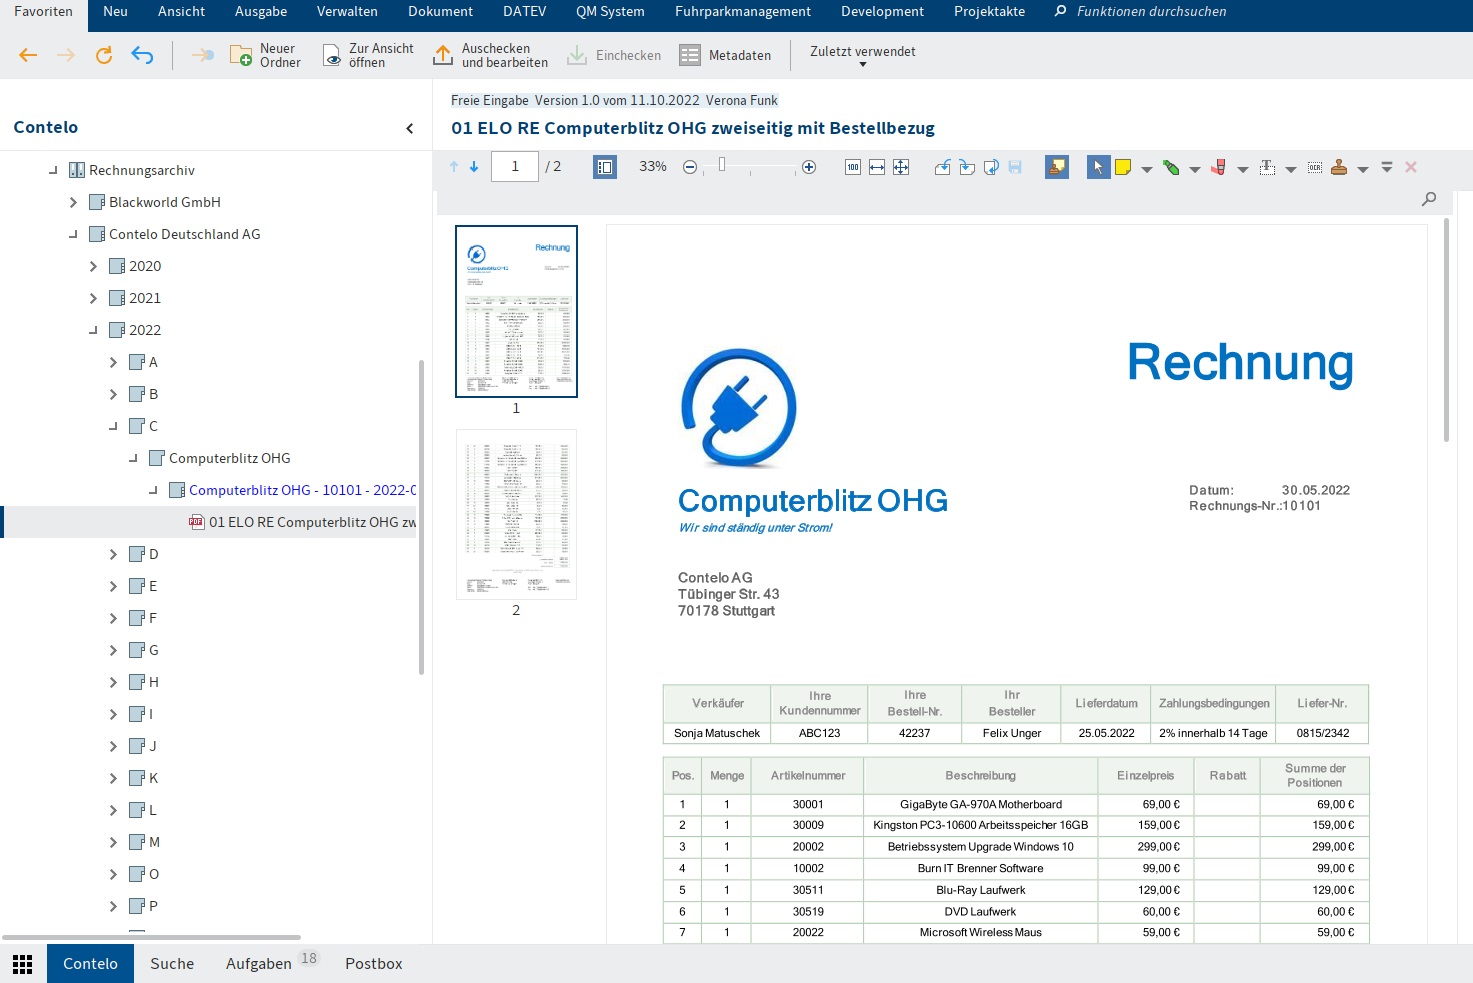Toggle the thumbnail sidebar in the viewer
The image size is (1473, 983).
coord(604,166)
